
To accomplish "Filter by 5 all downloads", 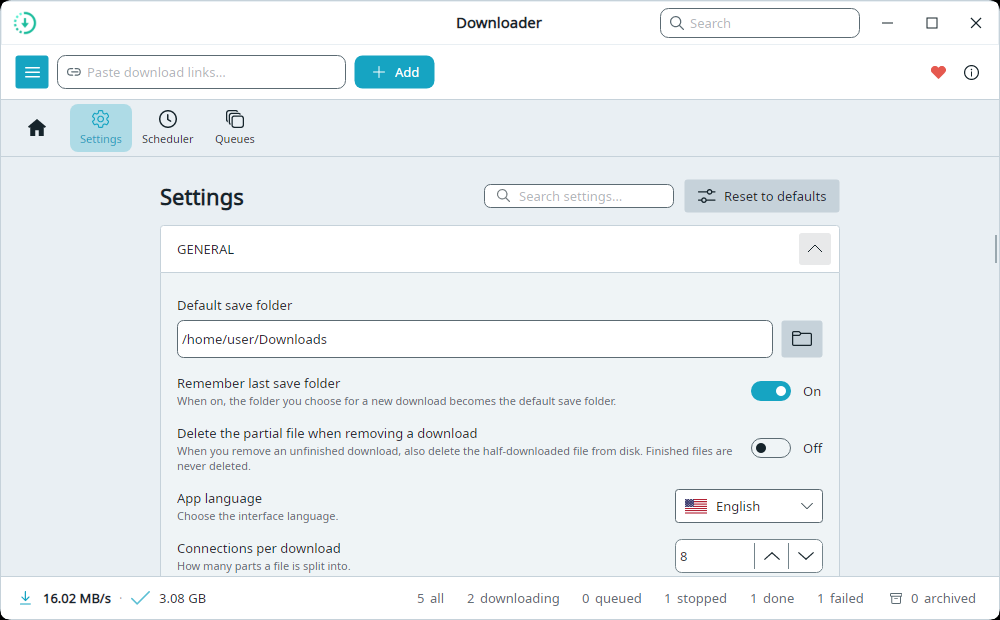I will [x=430, y=598].
